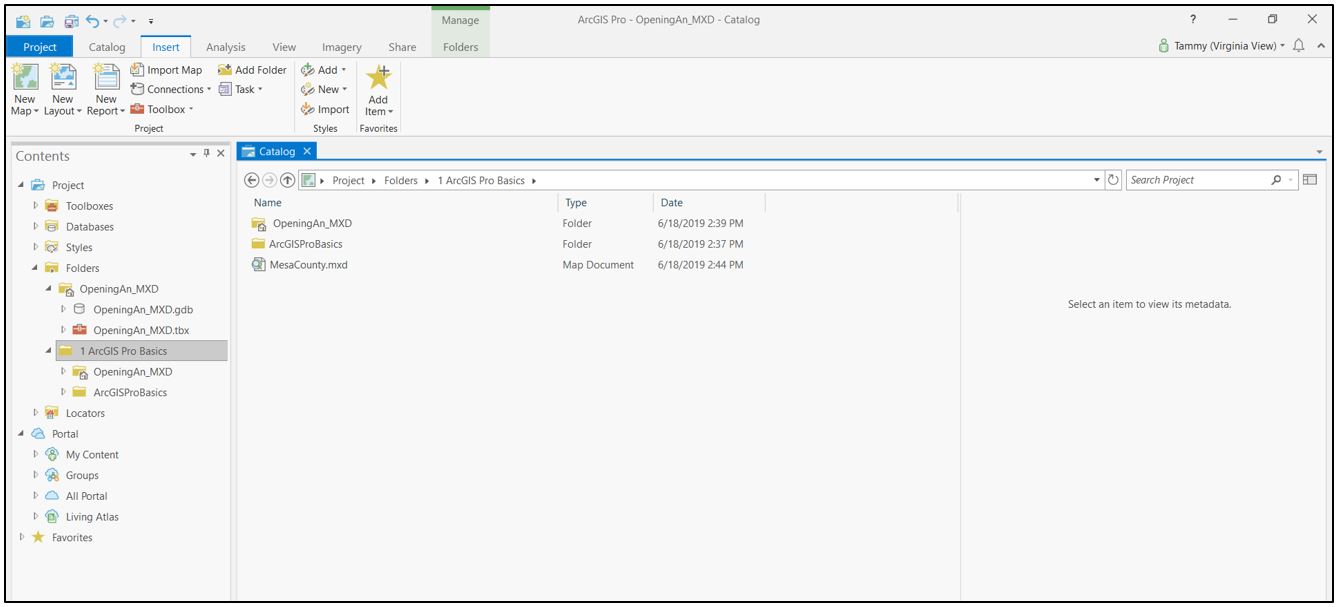Open the New Layout tool
Image resolution: width=1339 pixels, height=607 pixels.
coord(62,88)
